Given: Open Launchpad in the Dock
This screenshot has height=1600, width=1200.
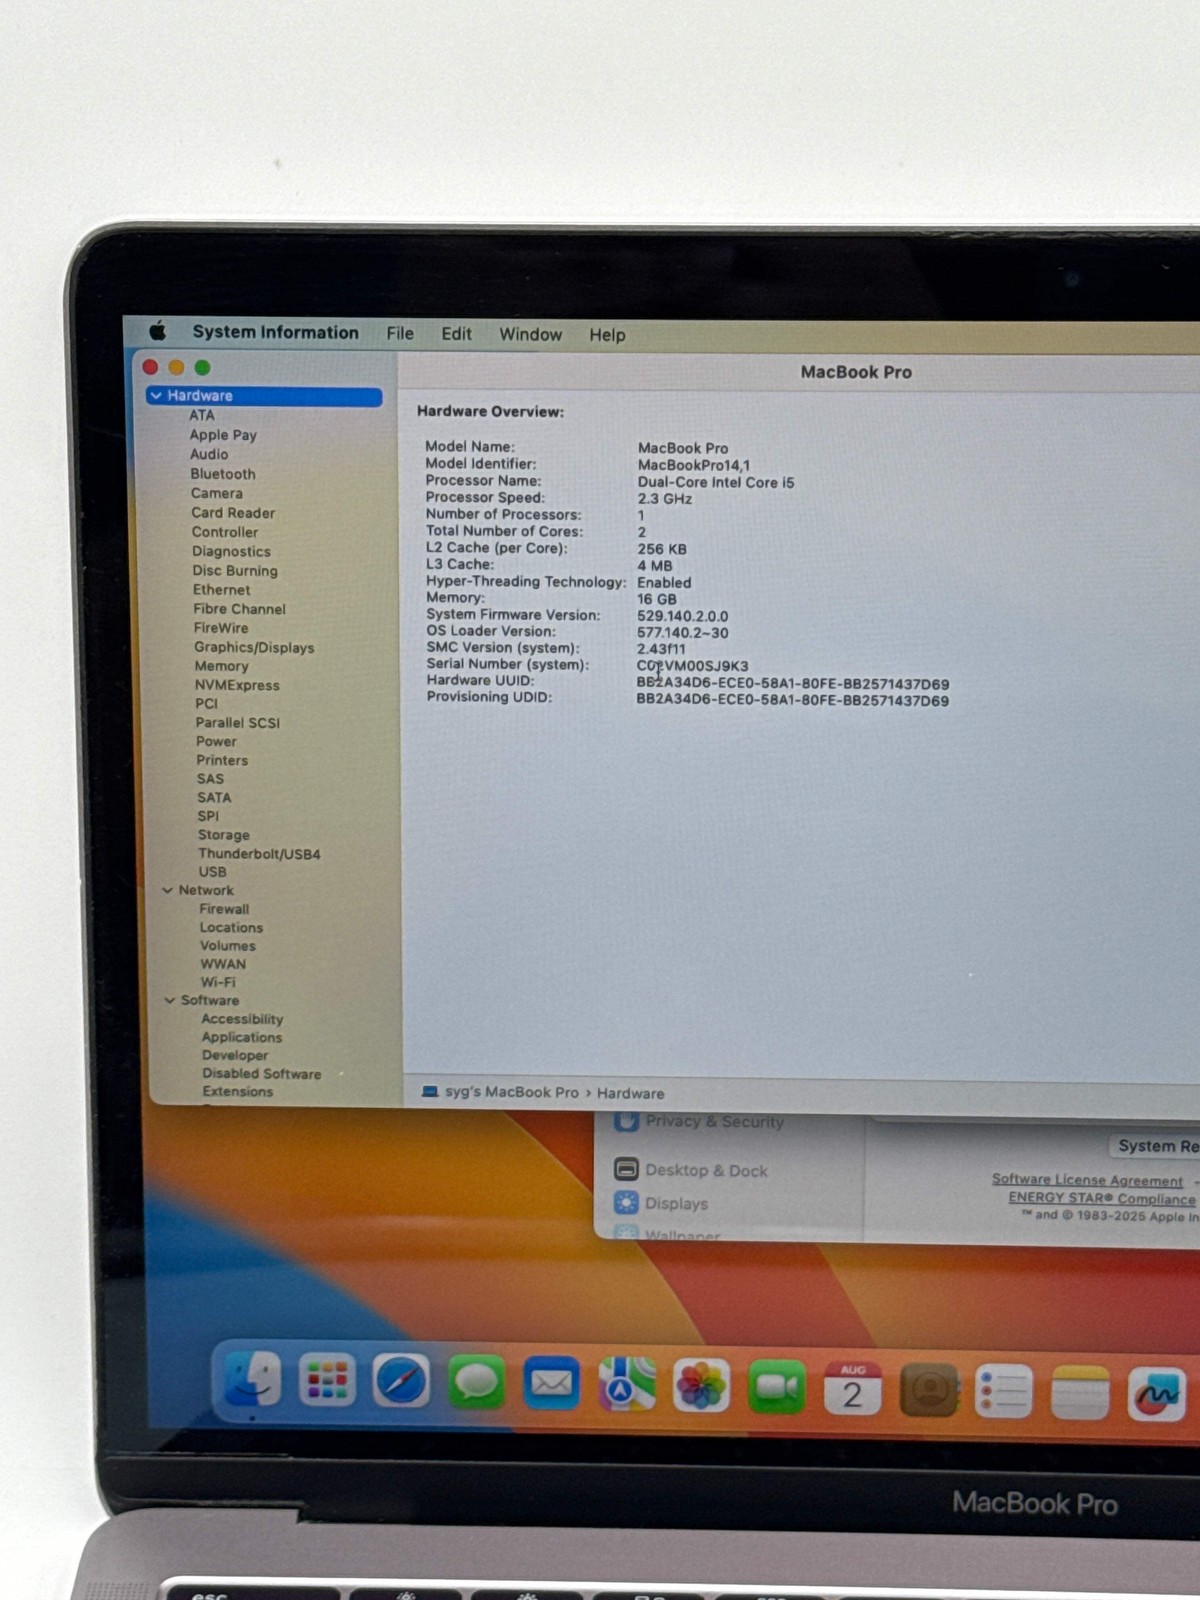Looking at the screenshot, I should coord(327,1380).
